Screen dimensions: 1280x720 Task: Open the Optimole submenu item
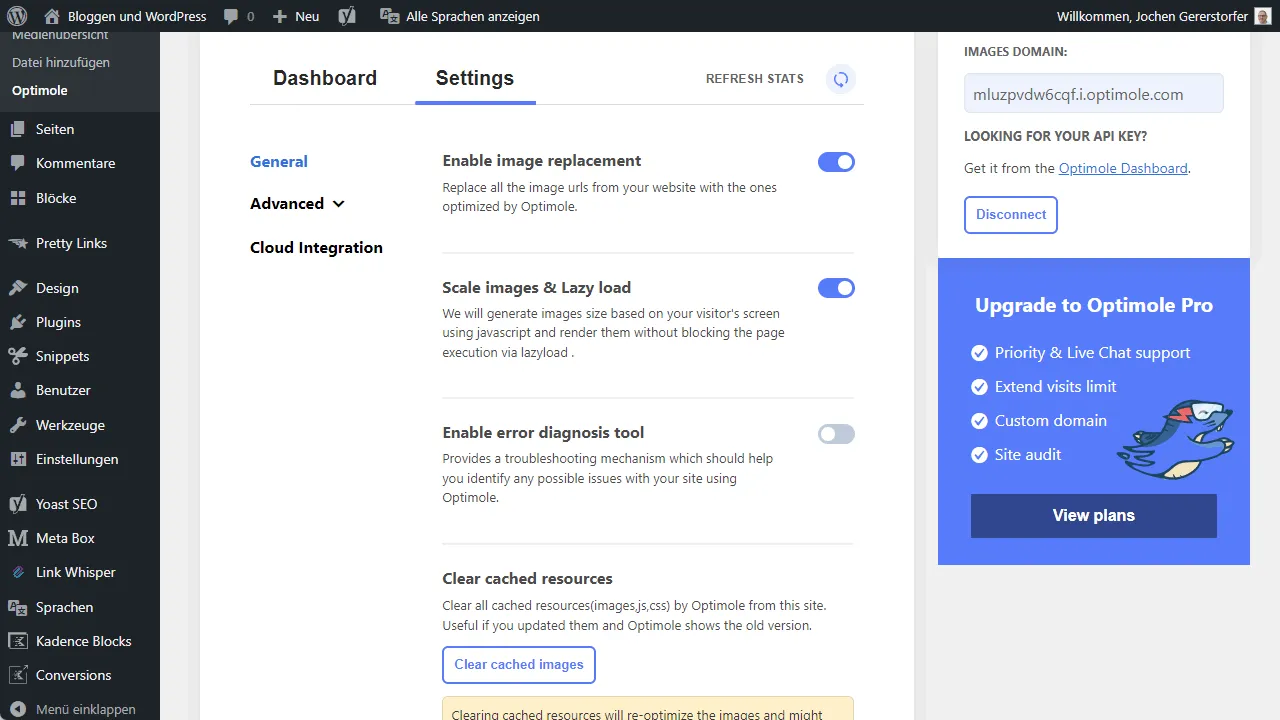coord(40,90)
